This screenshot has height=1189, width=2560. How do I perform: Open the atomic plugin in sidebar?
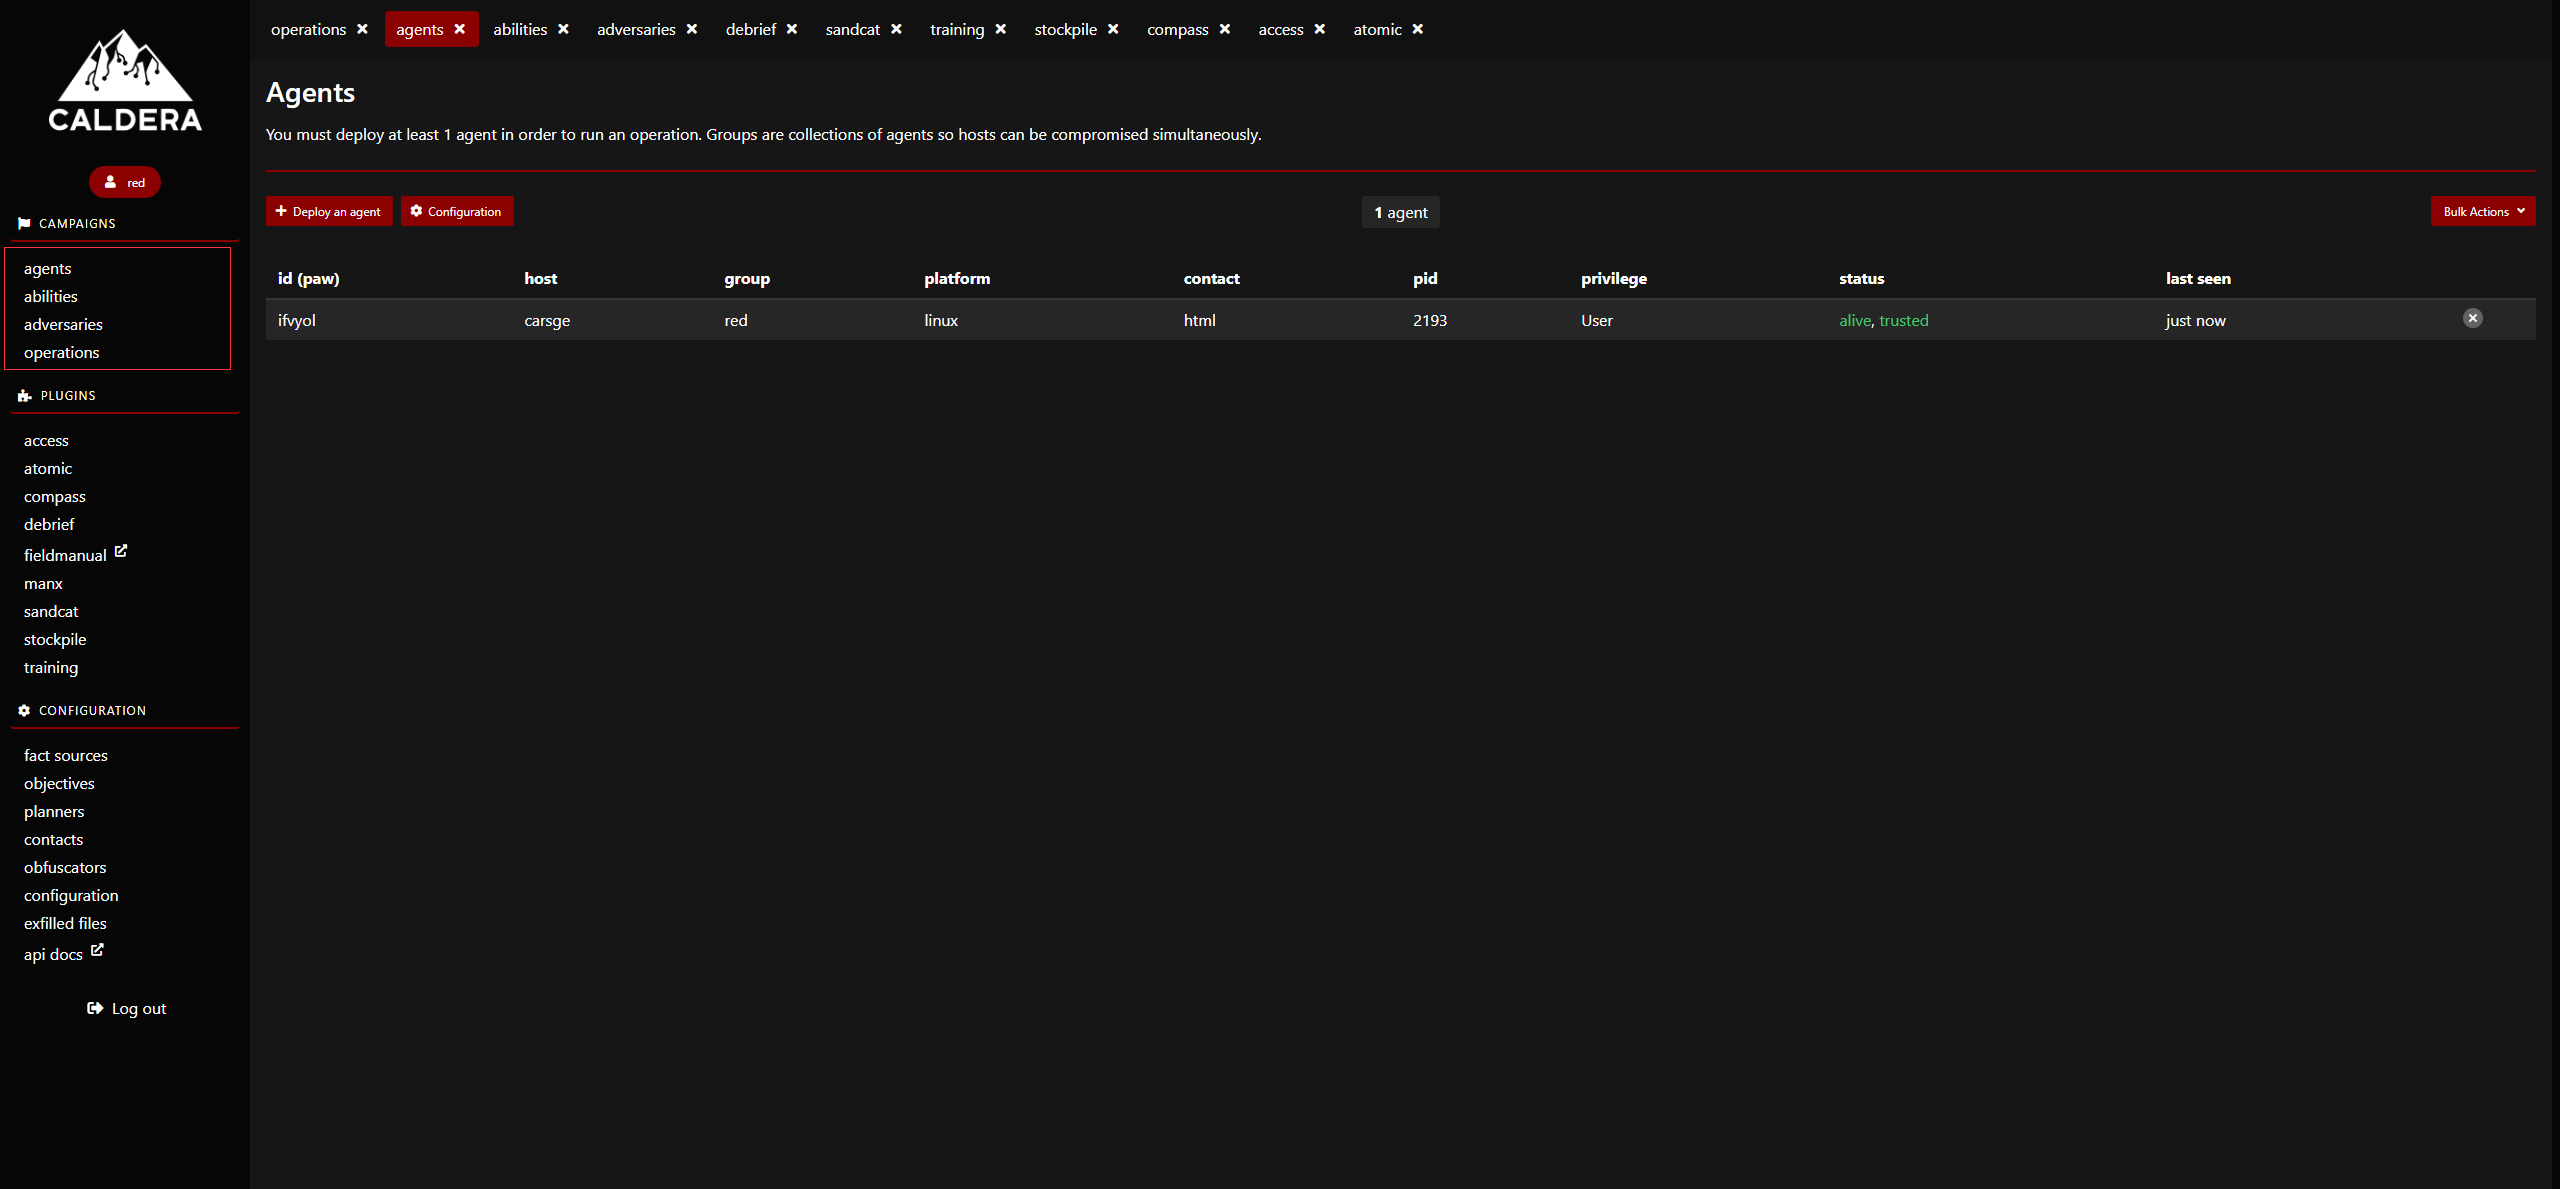click(x=48, y=468)
